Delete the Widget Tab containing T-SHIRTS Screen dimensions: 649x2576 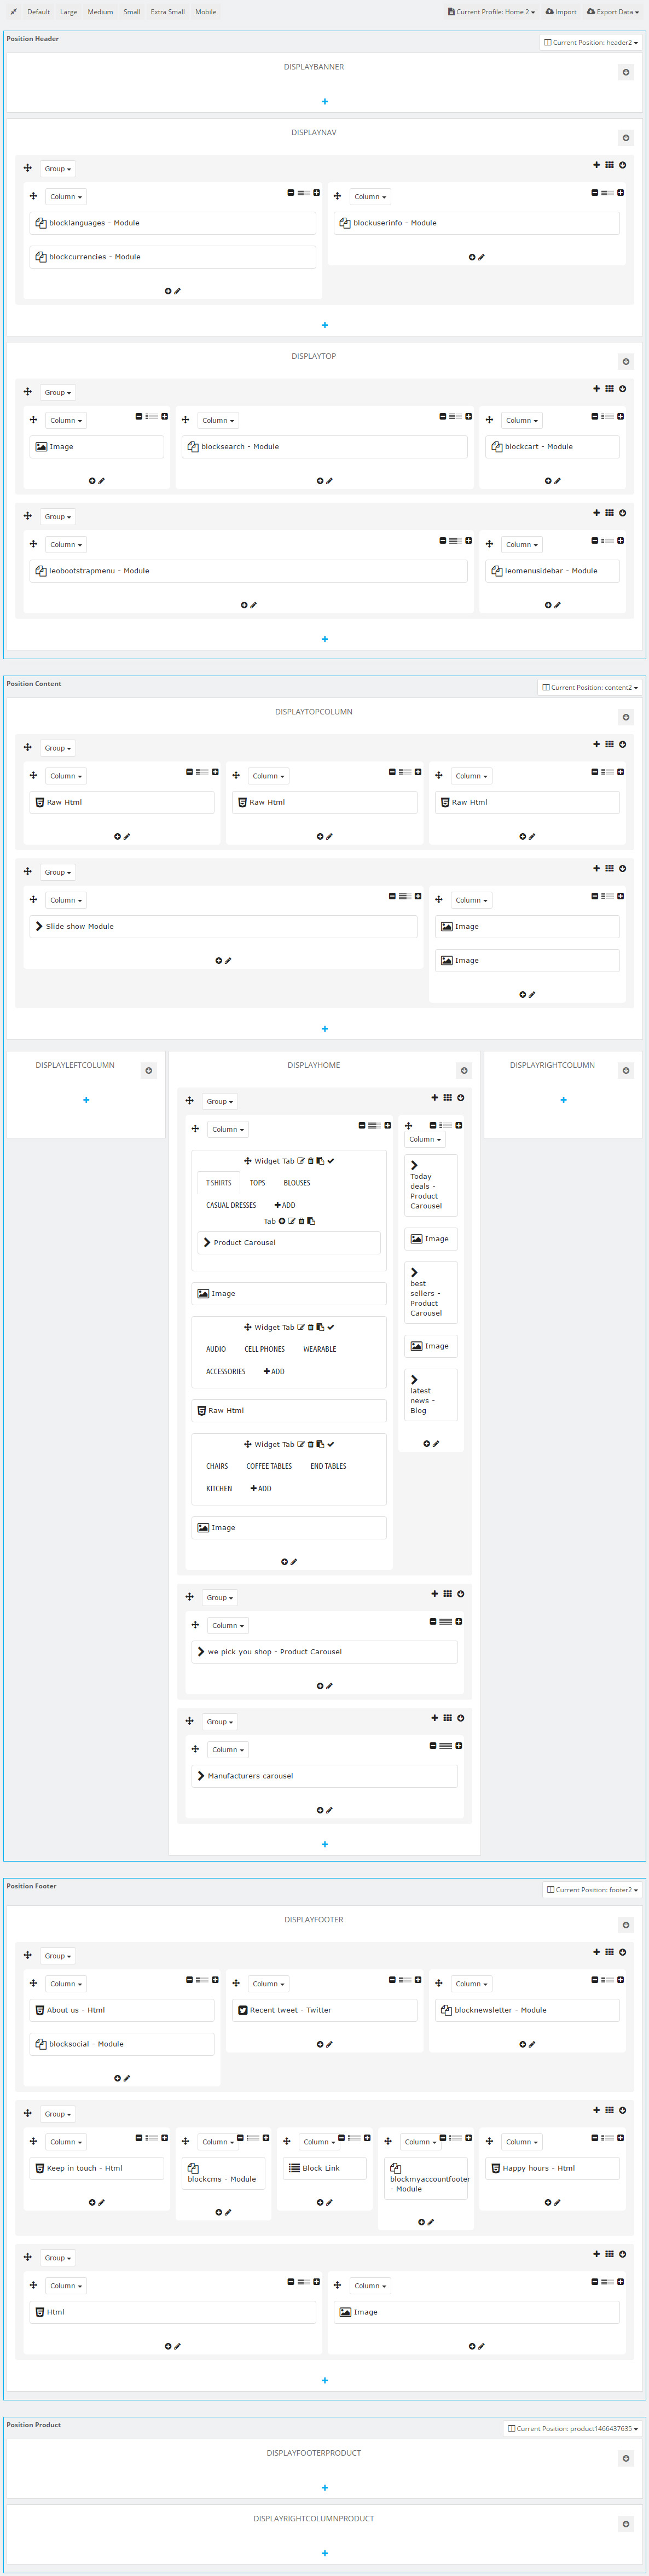coord(310,1161)
